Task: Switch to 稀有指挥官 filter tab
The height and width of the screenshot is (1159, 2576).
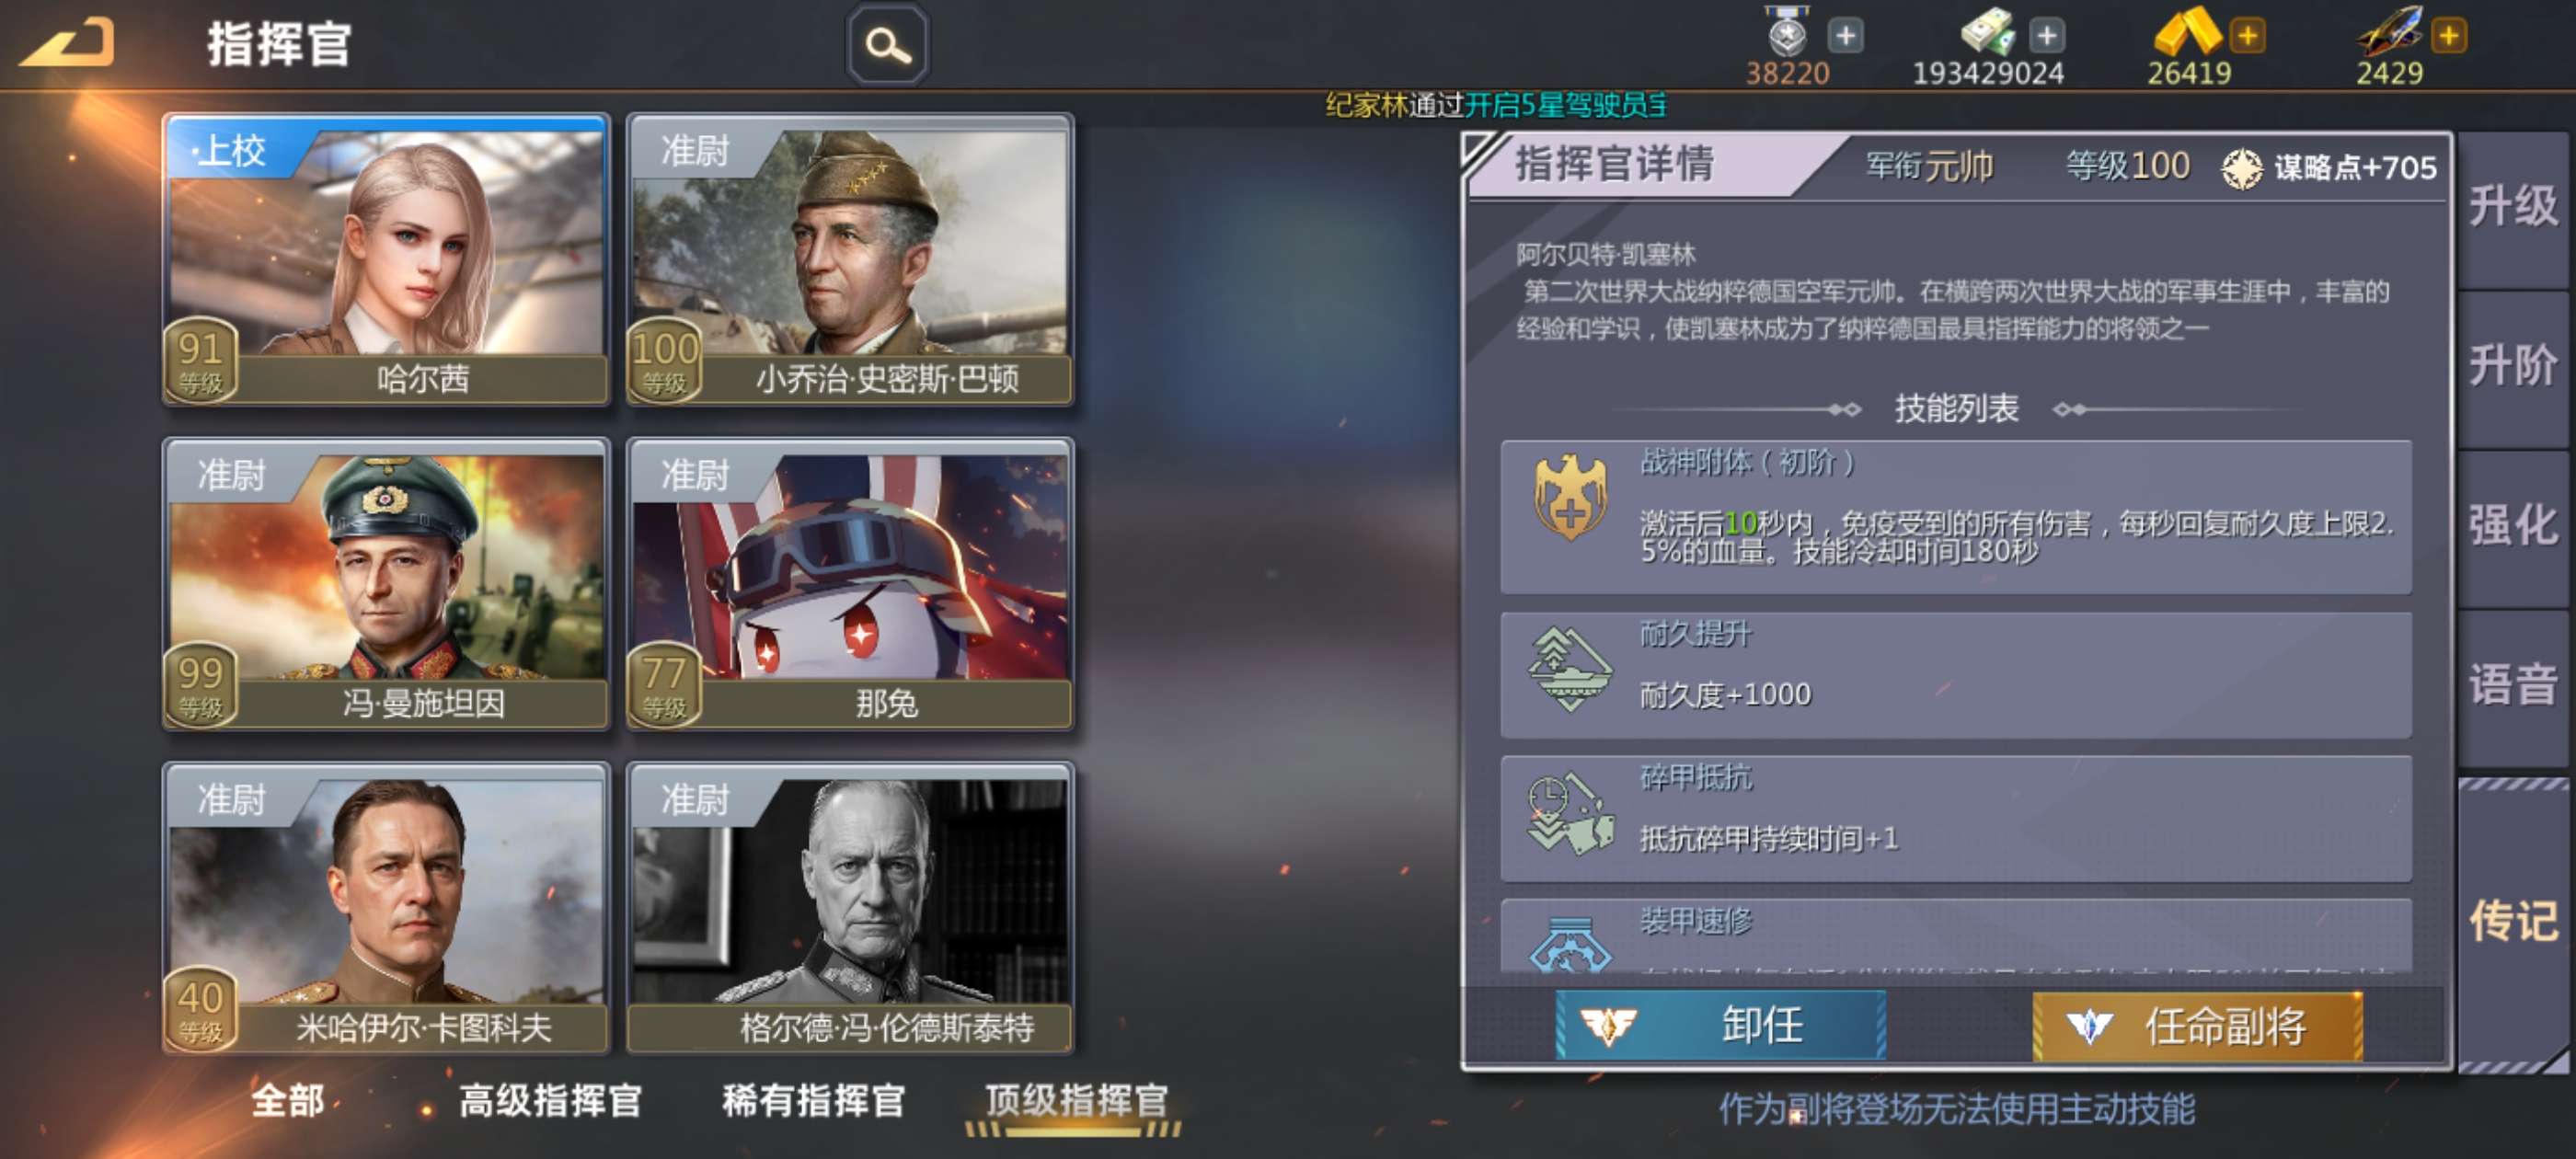Action: pos(813,1100)
